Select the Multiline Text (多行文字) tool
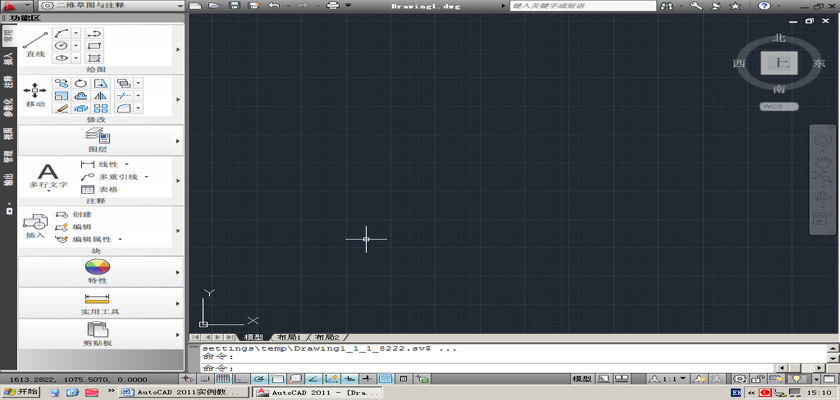 click(x=48, y=177)
